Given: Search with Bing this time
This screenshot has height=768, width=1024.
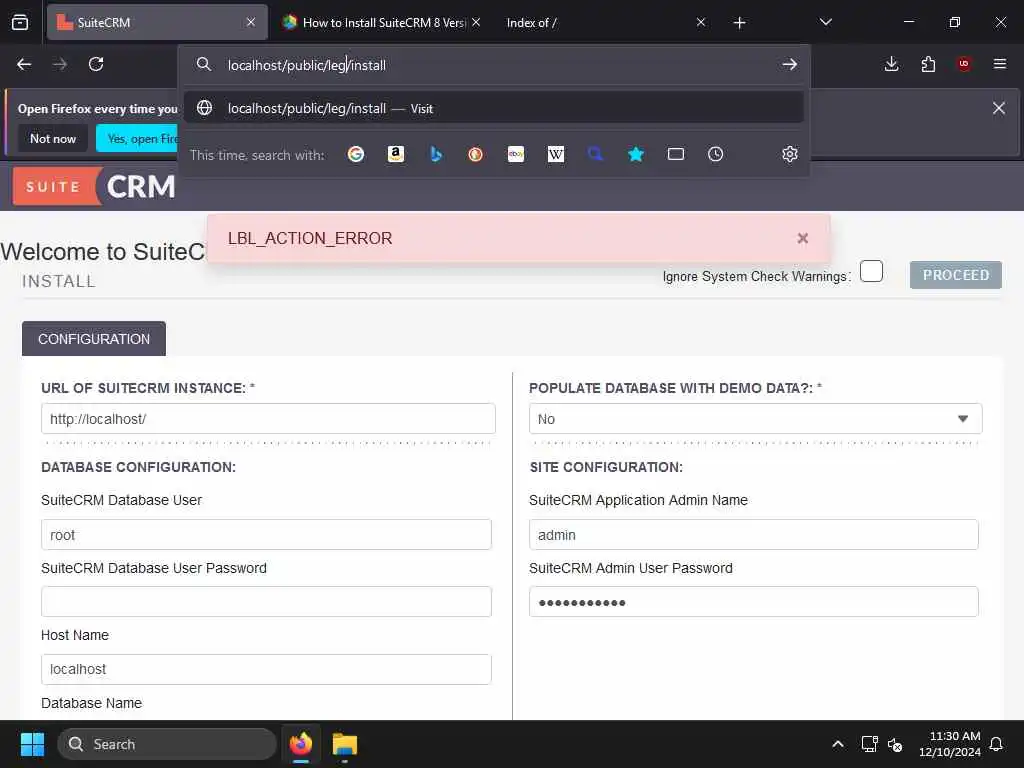Looking at the screenshot, I should tap(436, 154).
